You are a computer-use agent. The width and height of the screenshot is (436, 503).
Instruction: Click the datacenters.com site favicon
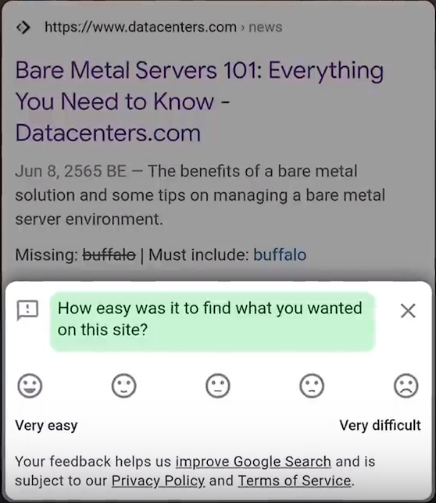click(x=23, y=27)
